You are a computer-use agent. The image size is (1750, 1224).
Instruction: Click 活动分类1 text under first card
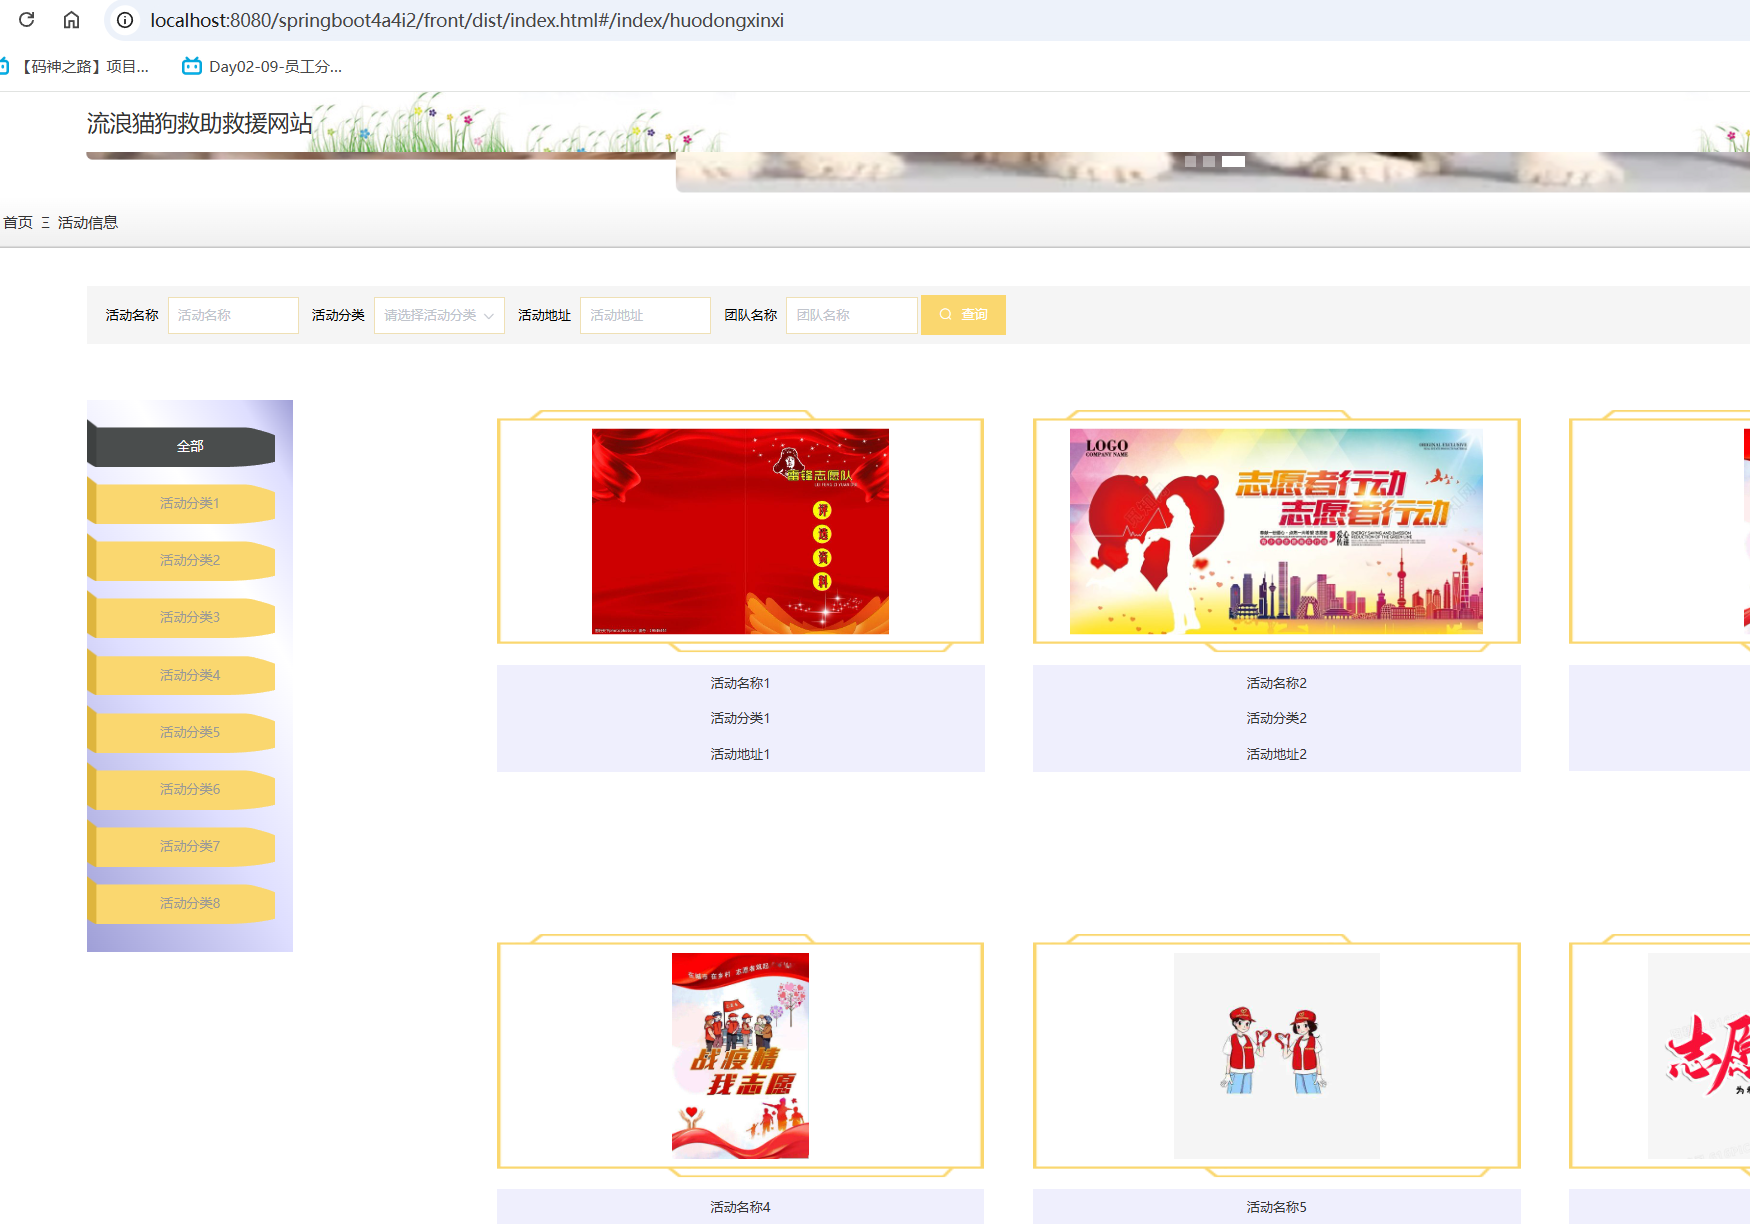click(740, 718)
